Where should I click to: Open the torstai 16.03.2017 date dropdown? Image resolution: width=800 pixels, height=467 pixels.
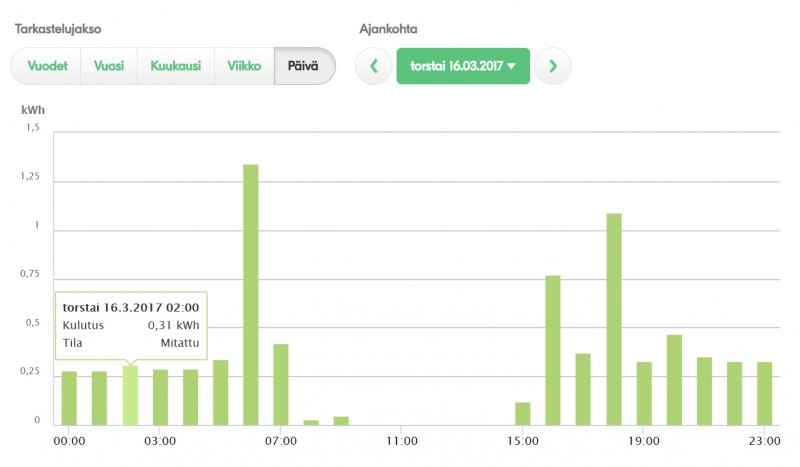[462, 67]
